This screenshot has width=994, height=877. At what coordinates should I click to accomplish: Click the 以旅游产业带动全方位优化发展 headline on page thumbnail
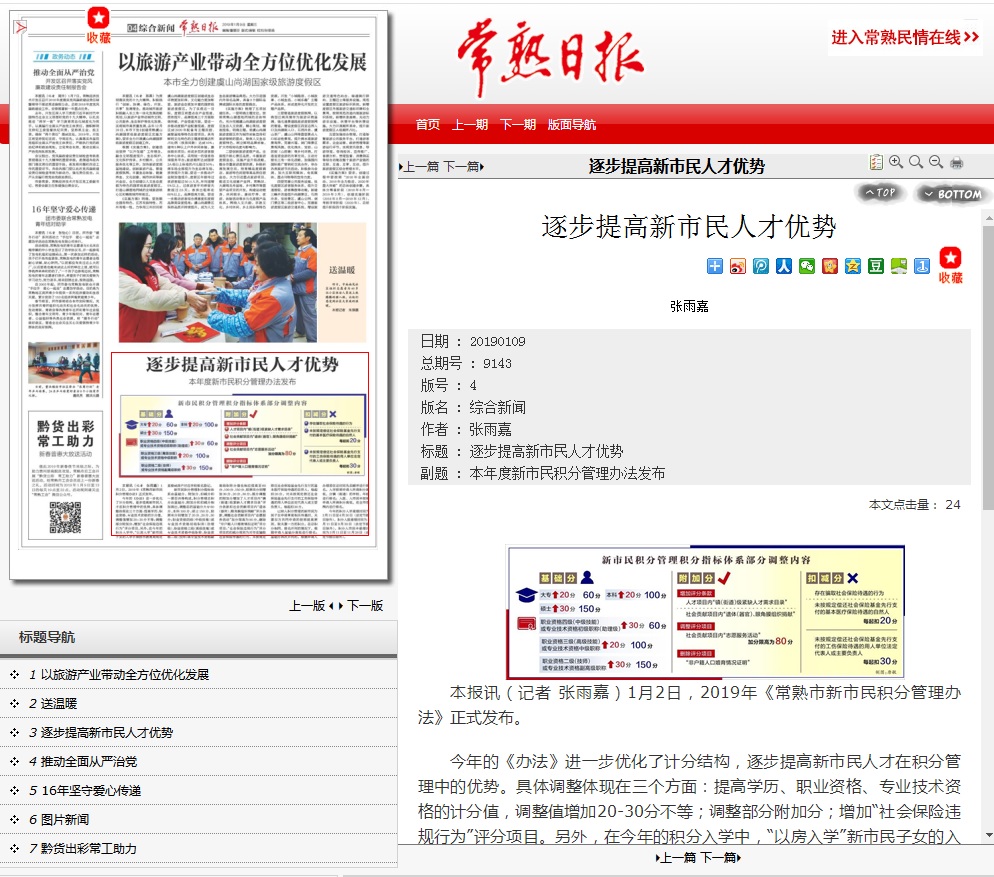click(x=242, y=62)
